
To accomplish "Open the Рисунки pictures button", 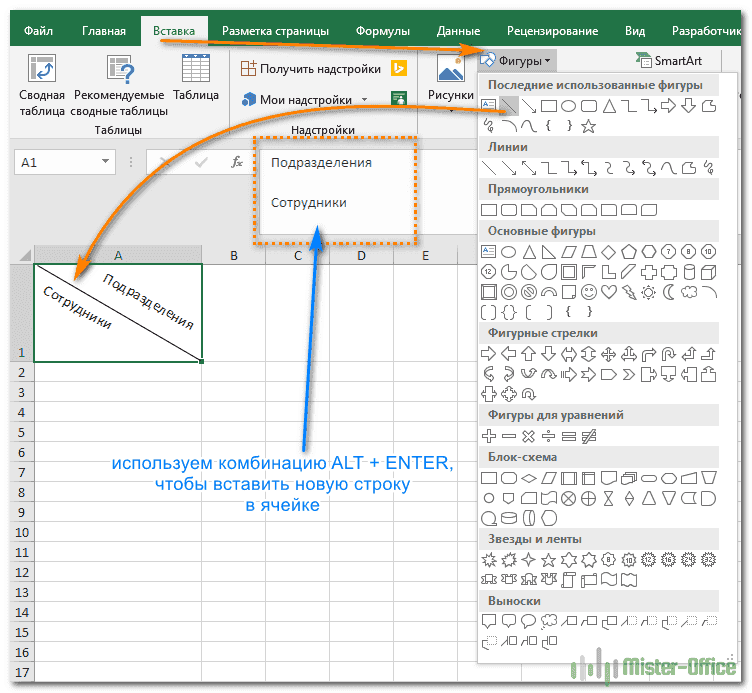I will [x=451, y=80].
